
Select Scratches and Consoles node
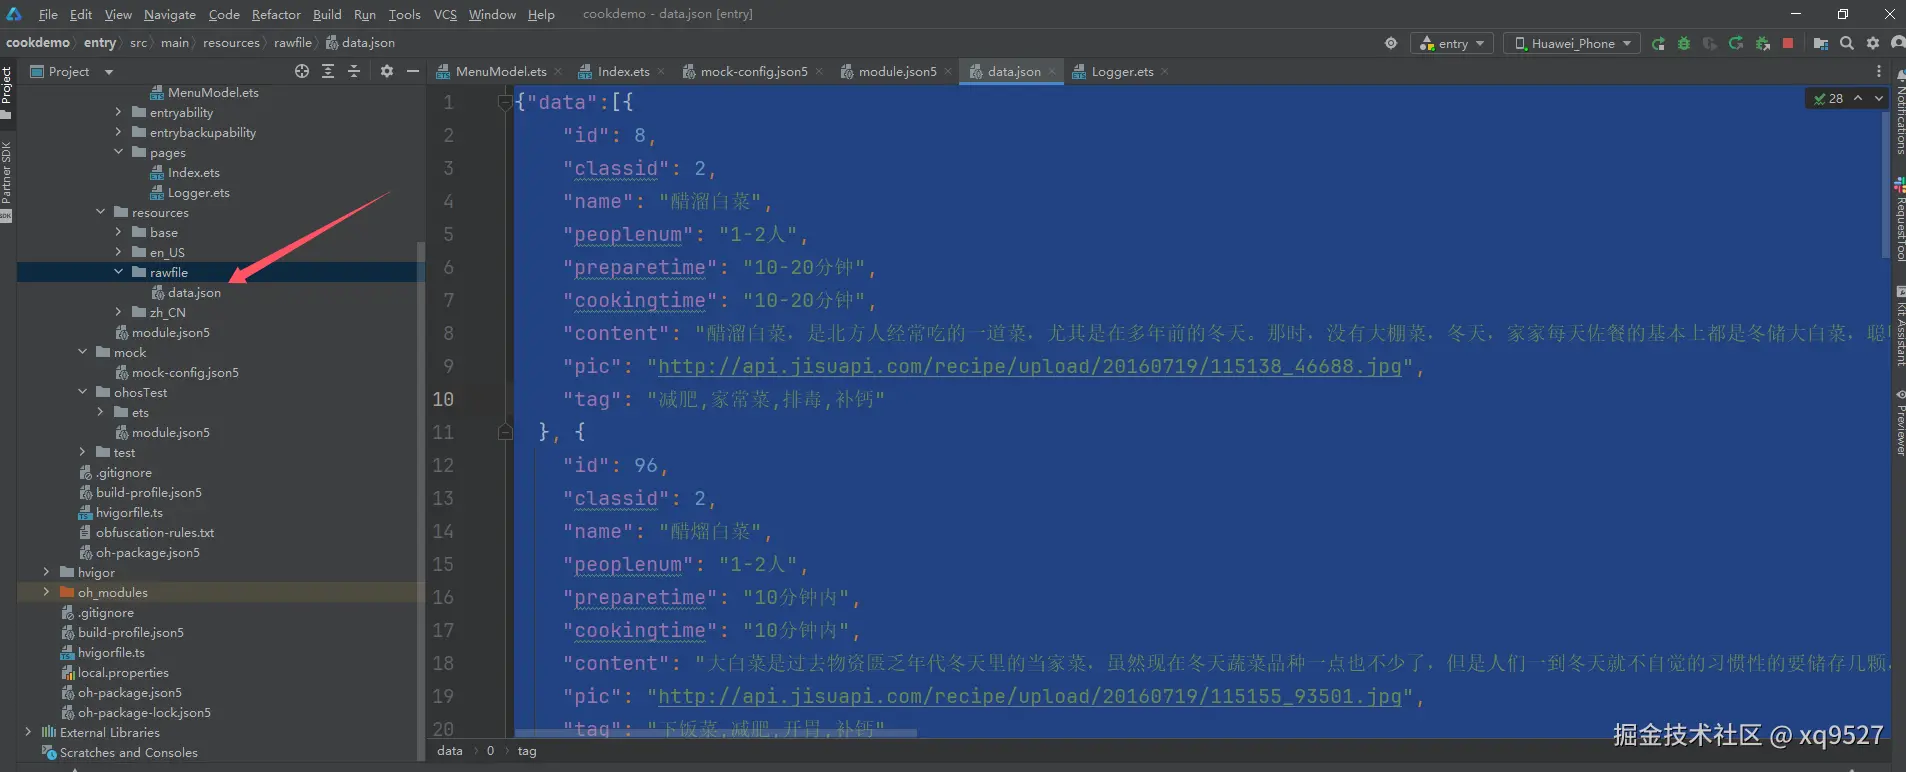coord(128,752)
